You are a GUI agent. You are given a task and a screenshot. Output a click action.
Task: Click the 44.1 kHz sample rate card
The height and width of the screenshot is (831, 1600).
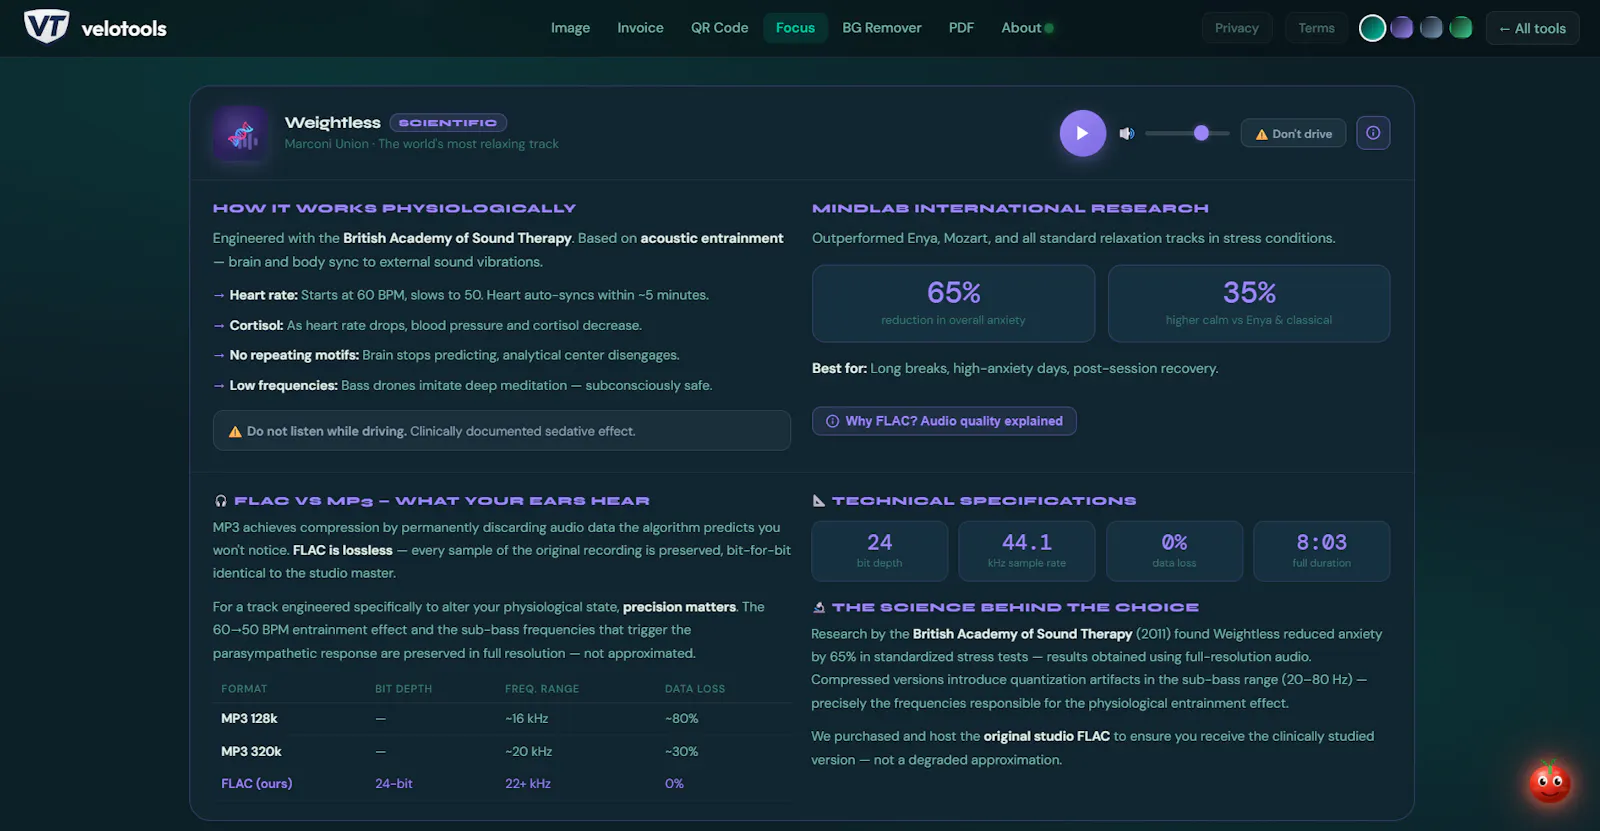pyautogui.click(x=1027, y=551)
